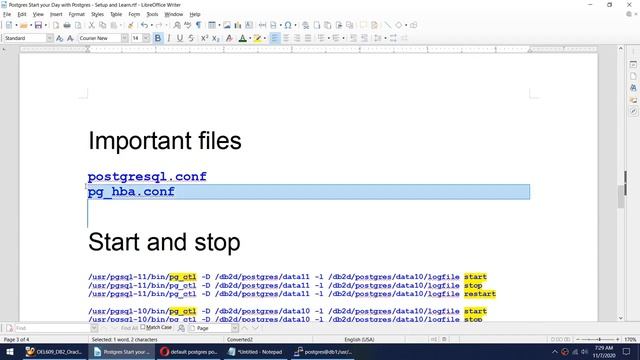Screen dimensions: 640x360
Task: Open the Font Size dropdown arrow
Action: pyautogui.click(x=146, y=38)
